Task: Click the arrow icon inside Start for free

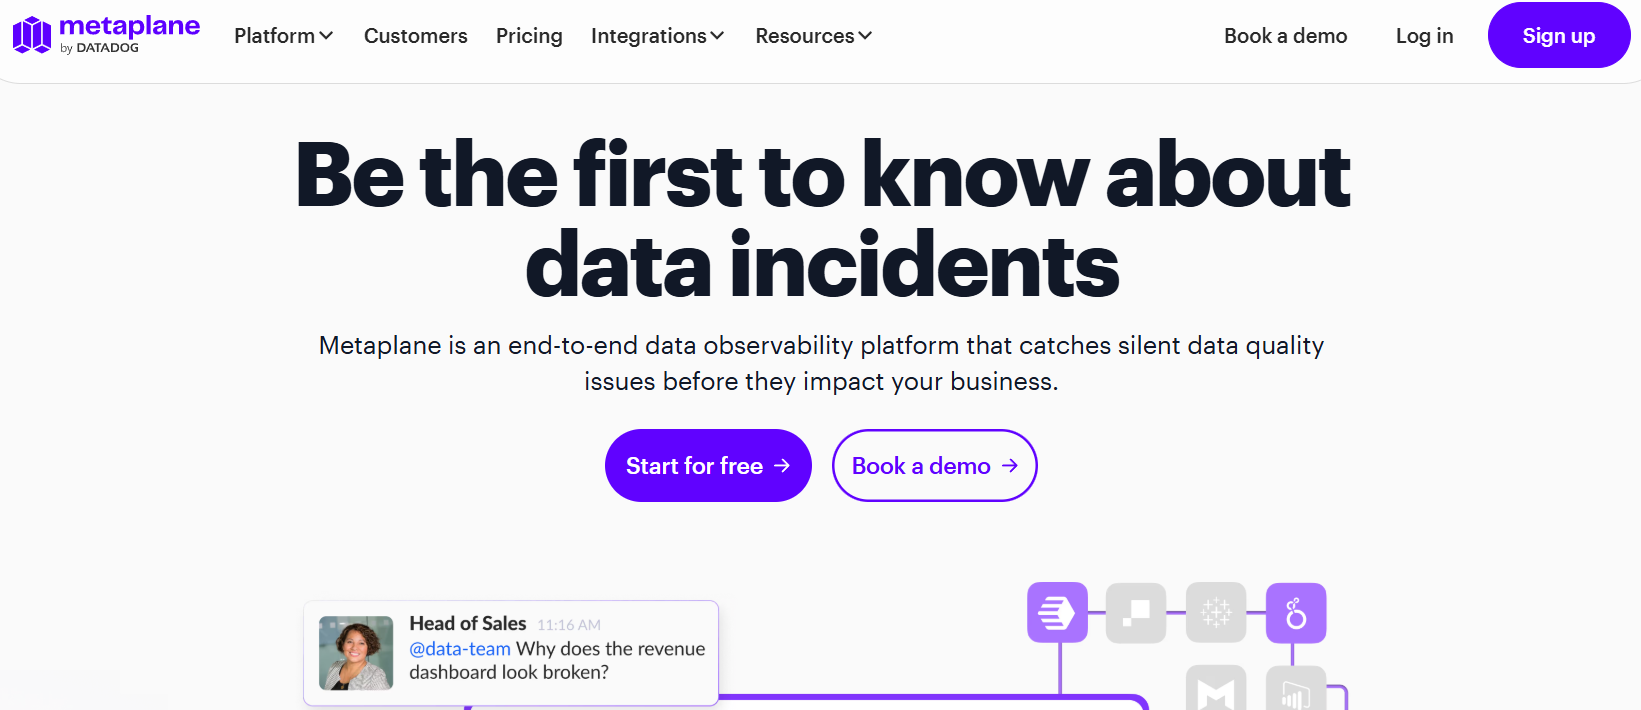Action: click(781, 465)
